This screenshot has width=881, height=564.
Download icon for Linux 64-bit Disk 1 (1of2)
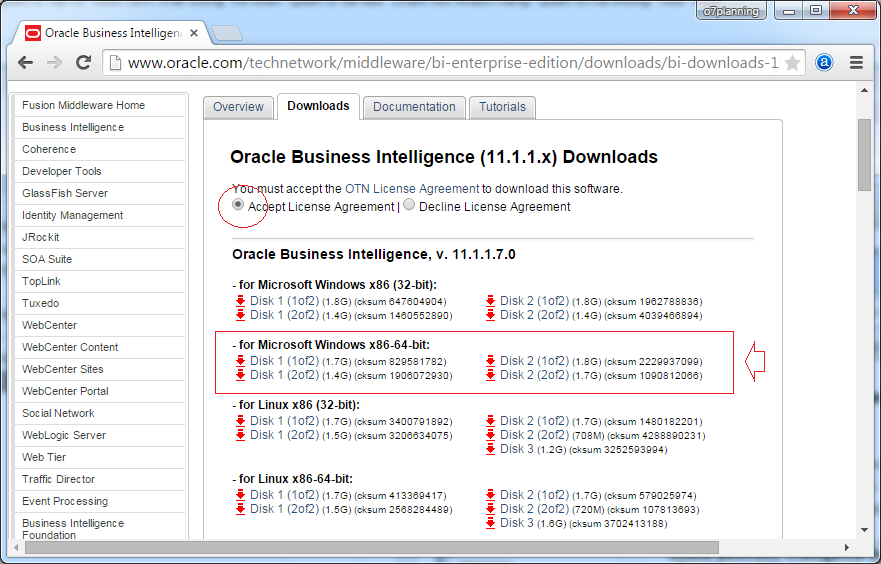[240, 495]
